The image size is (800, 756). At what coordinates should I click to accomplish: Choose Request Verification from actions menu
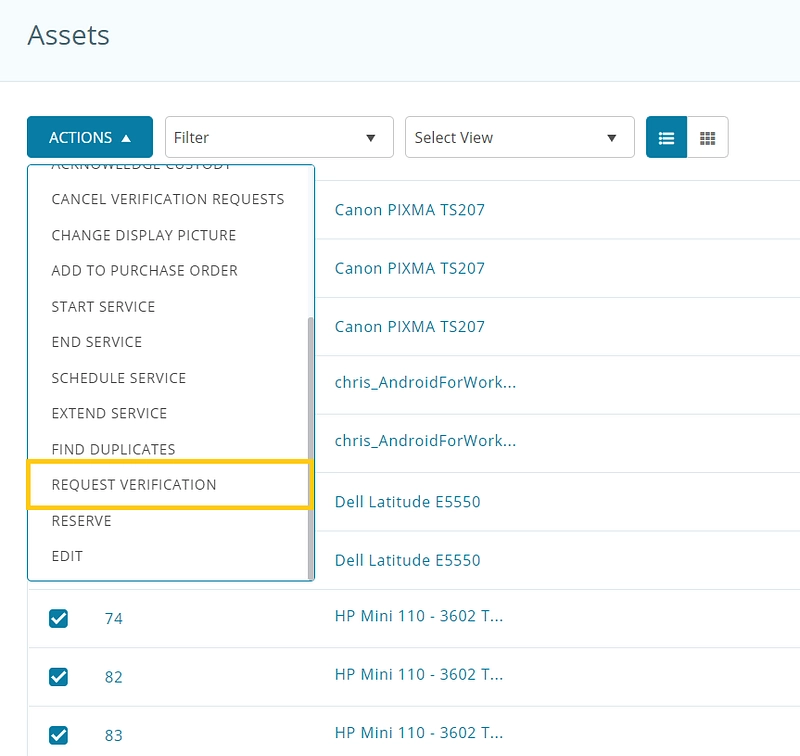tap(134, 485)
